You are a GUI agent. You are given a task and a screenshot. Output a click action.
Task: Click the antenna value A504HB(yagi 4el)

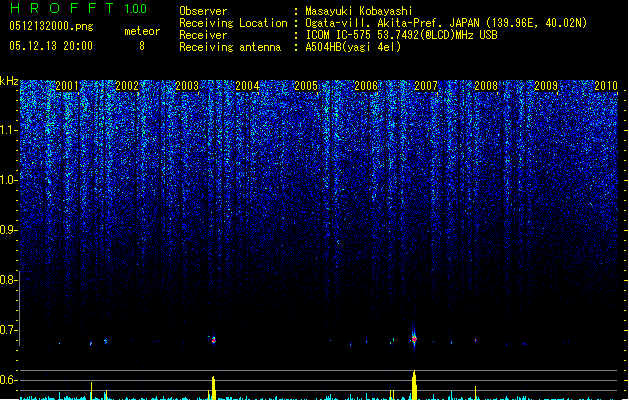[353, 47]
